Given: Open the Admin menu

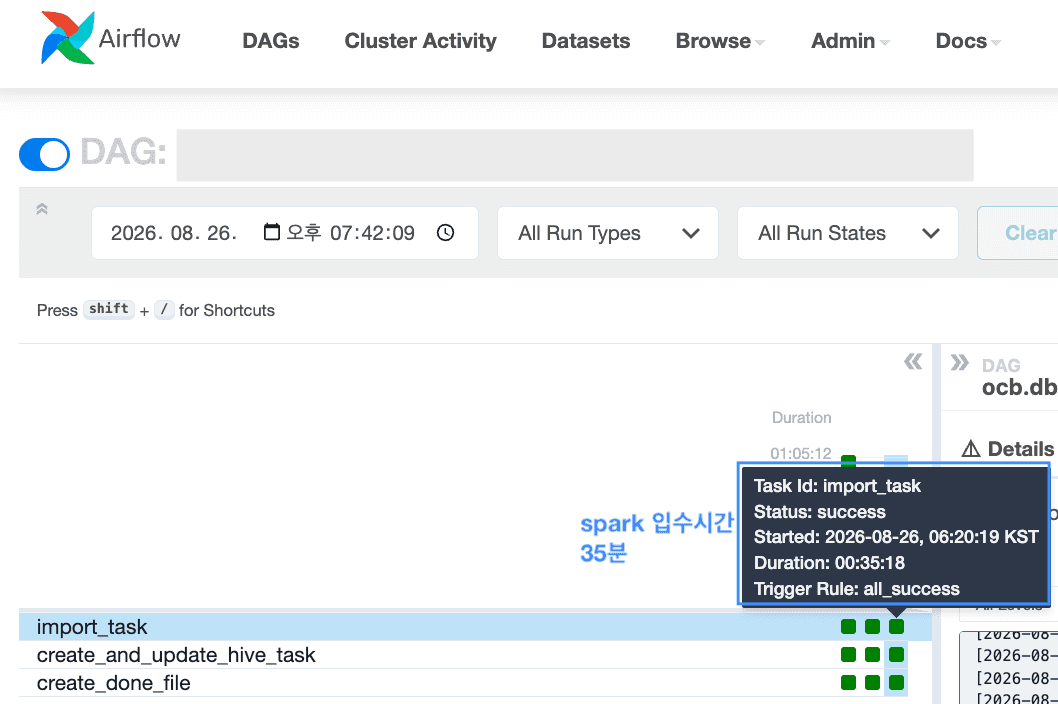Looking at the screenshot, I should pyautogui.click(x=850, y=41).
